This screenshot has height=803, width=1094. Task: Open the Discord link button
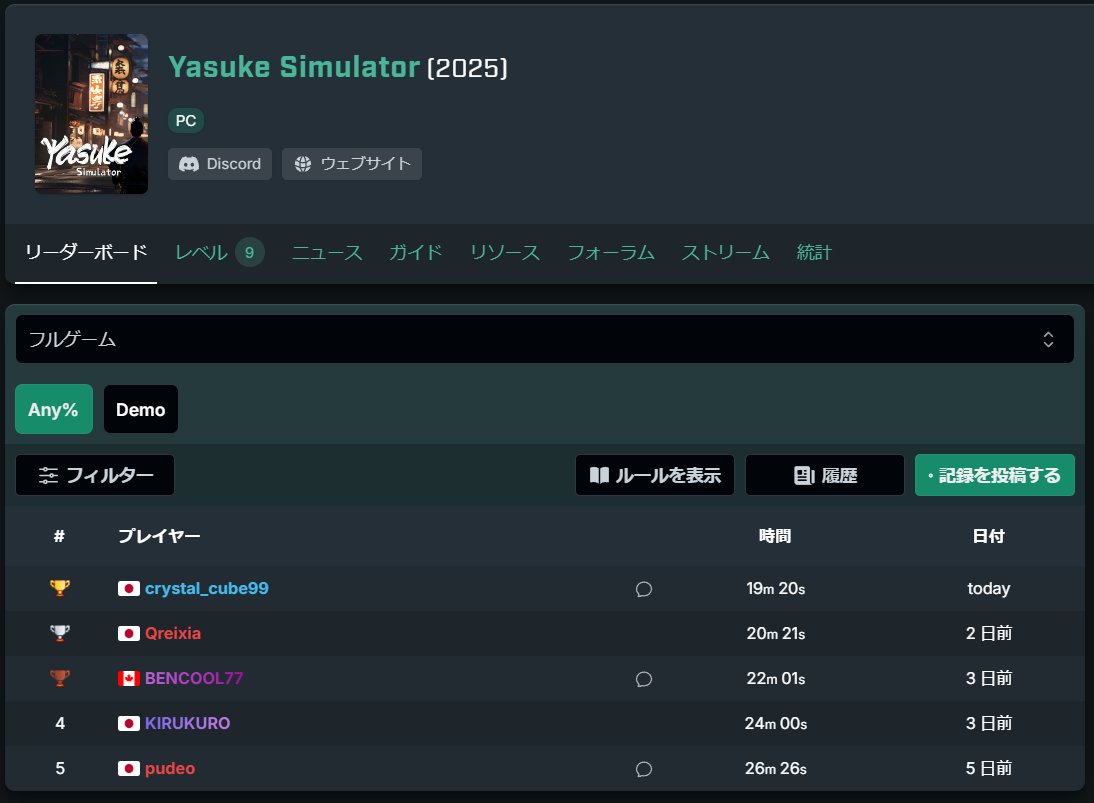click(x=220, y=164)
